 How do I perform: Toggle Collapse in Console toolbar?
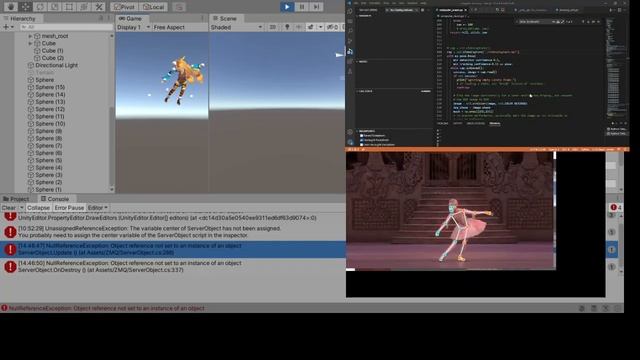(38, 208)
